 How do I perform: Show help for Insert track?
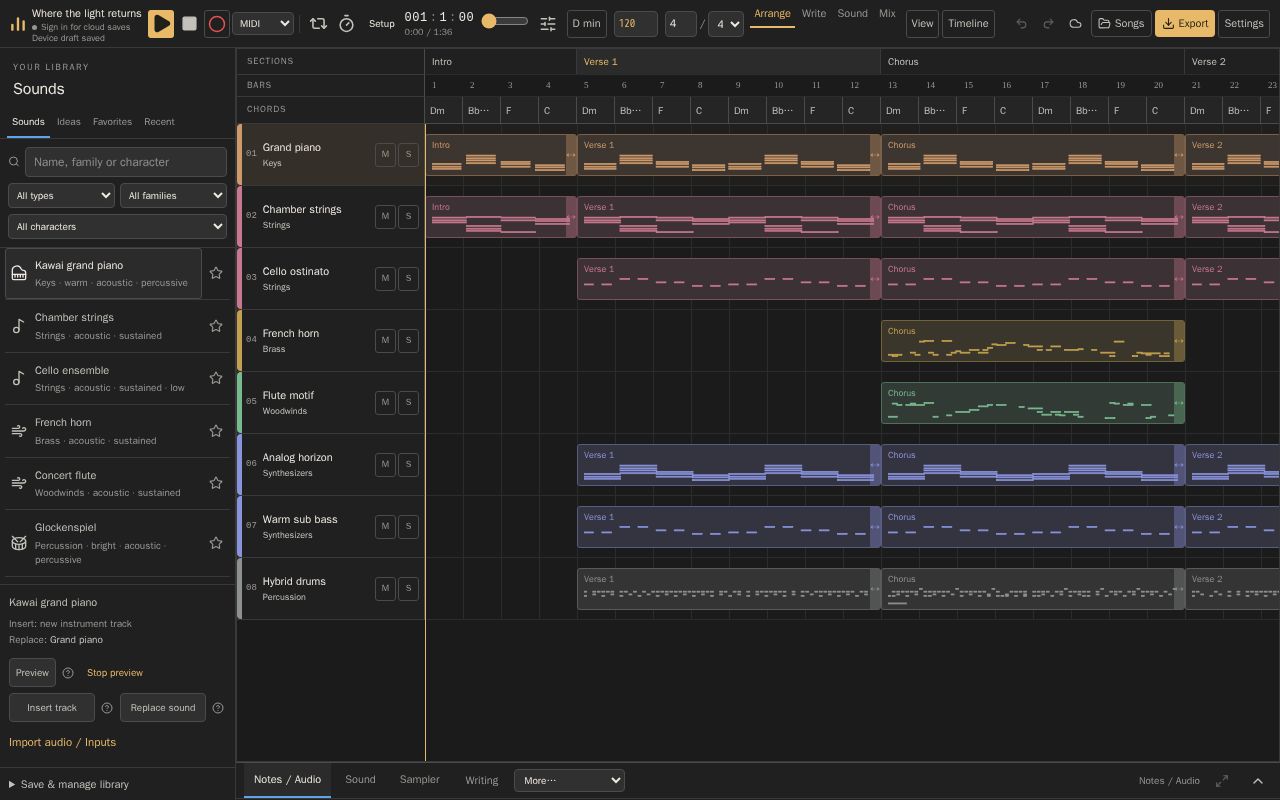pyautogui.click(x=107, y=708)
